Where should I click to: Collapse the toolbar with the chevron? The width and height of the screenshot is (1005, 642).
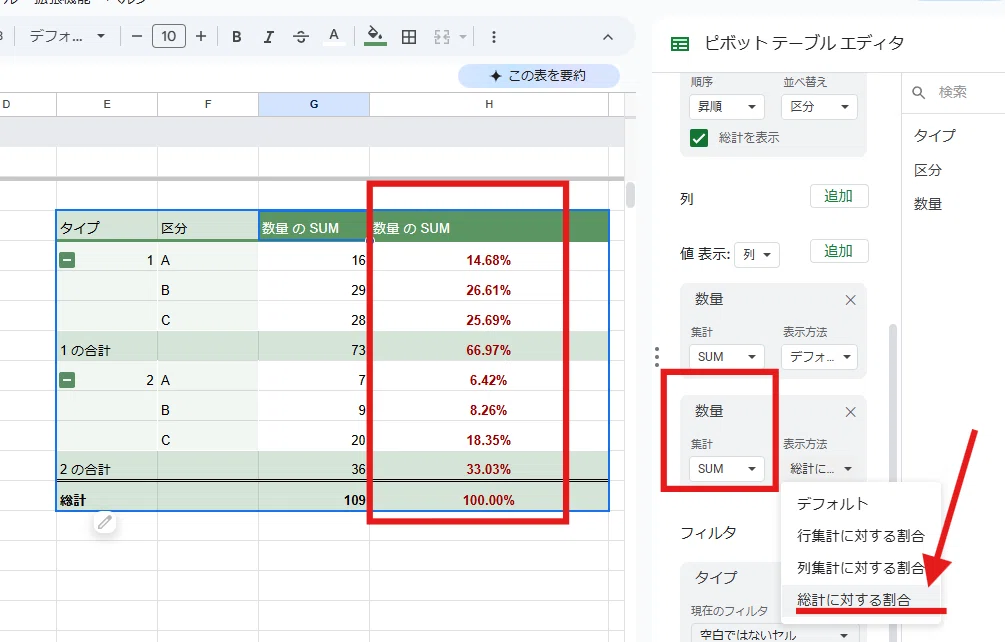[x=608, y=37]
